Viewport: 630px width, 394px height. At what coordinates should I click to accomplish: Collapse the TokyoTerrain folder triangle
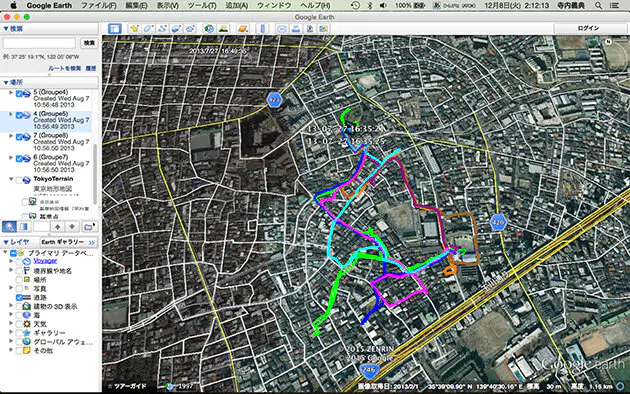(x=11, y=179)
